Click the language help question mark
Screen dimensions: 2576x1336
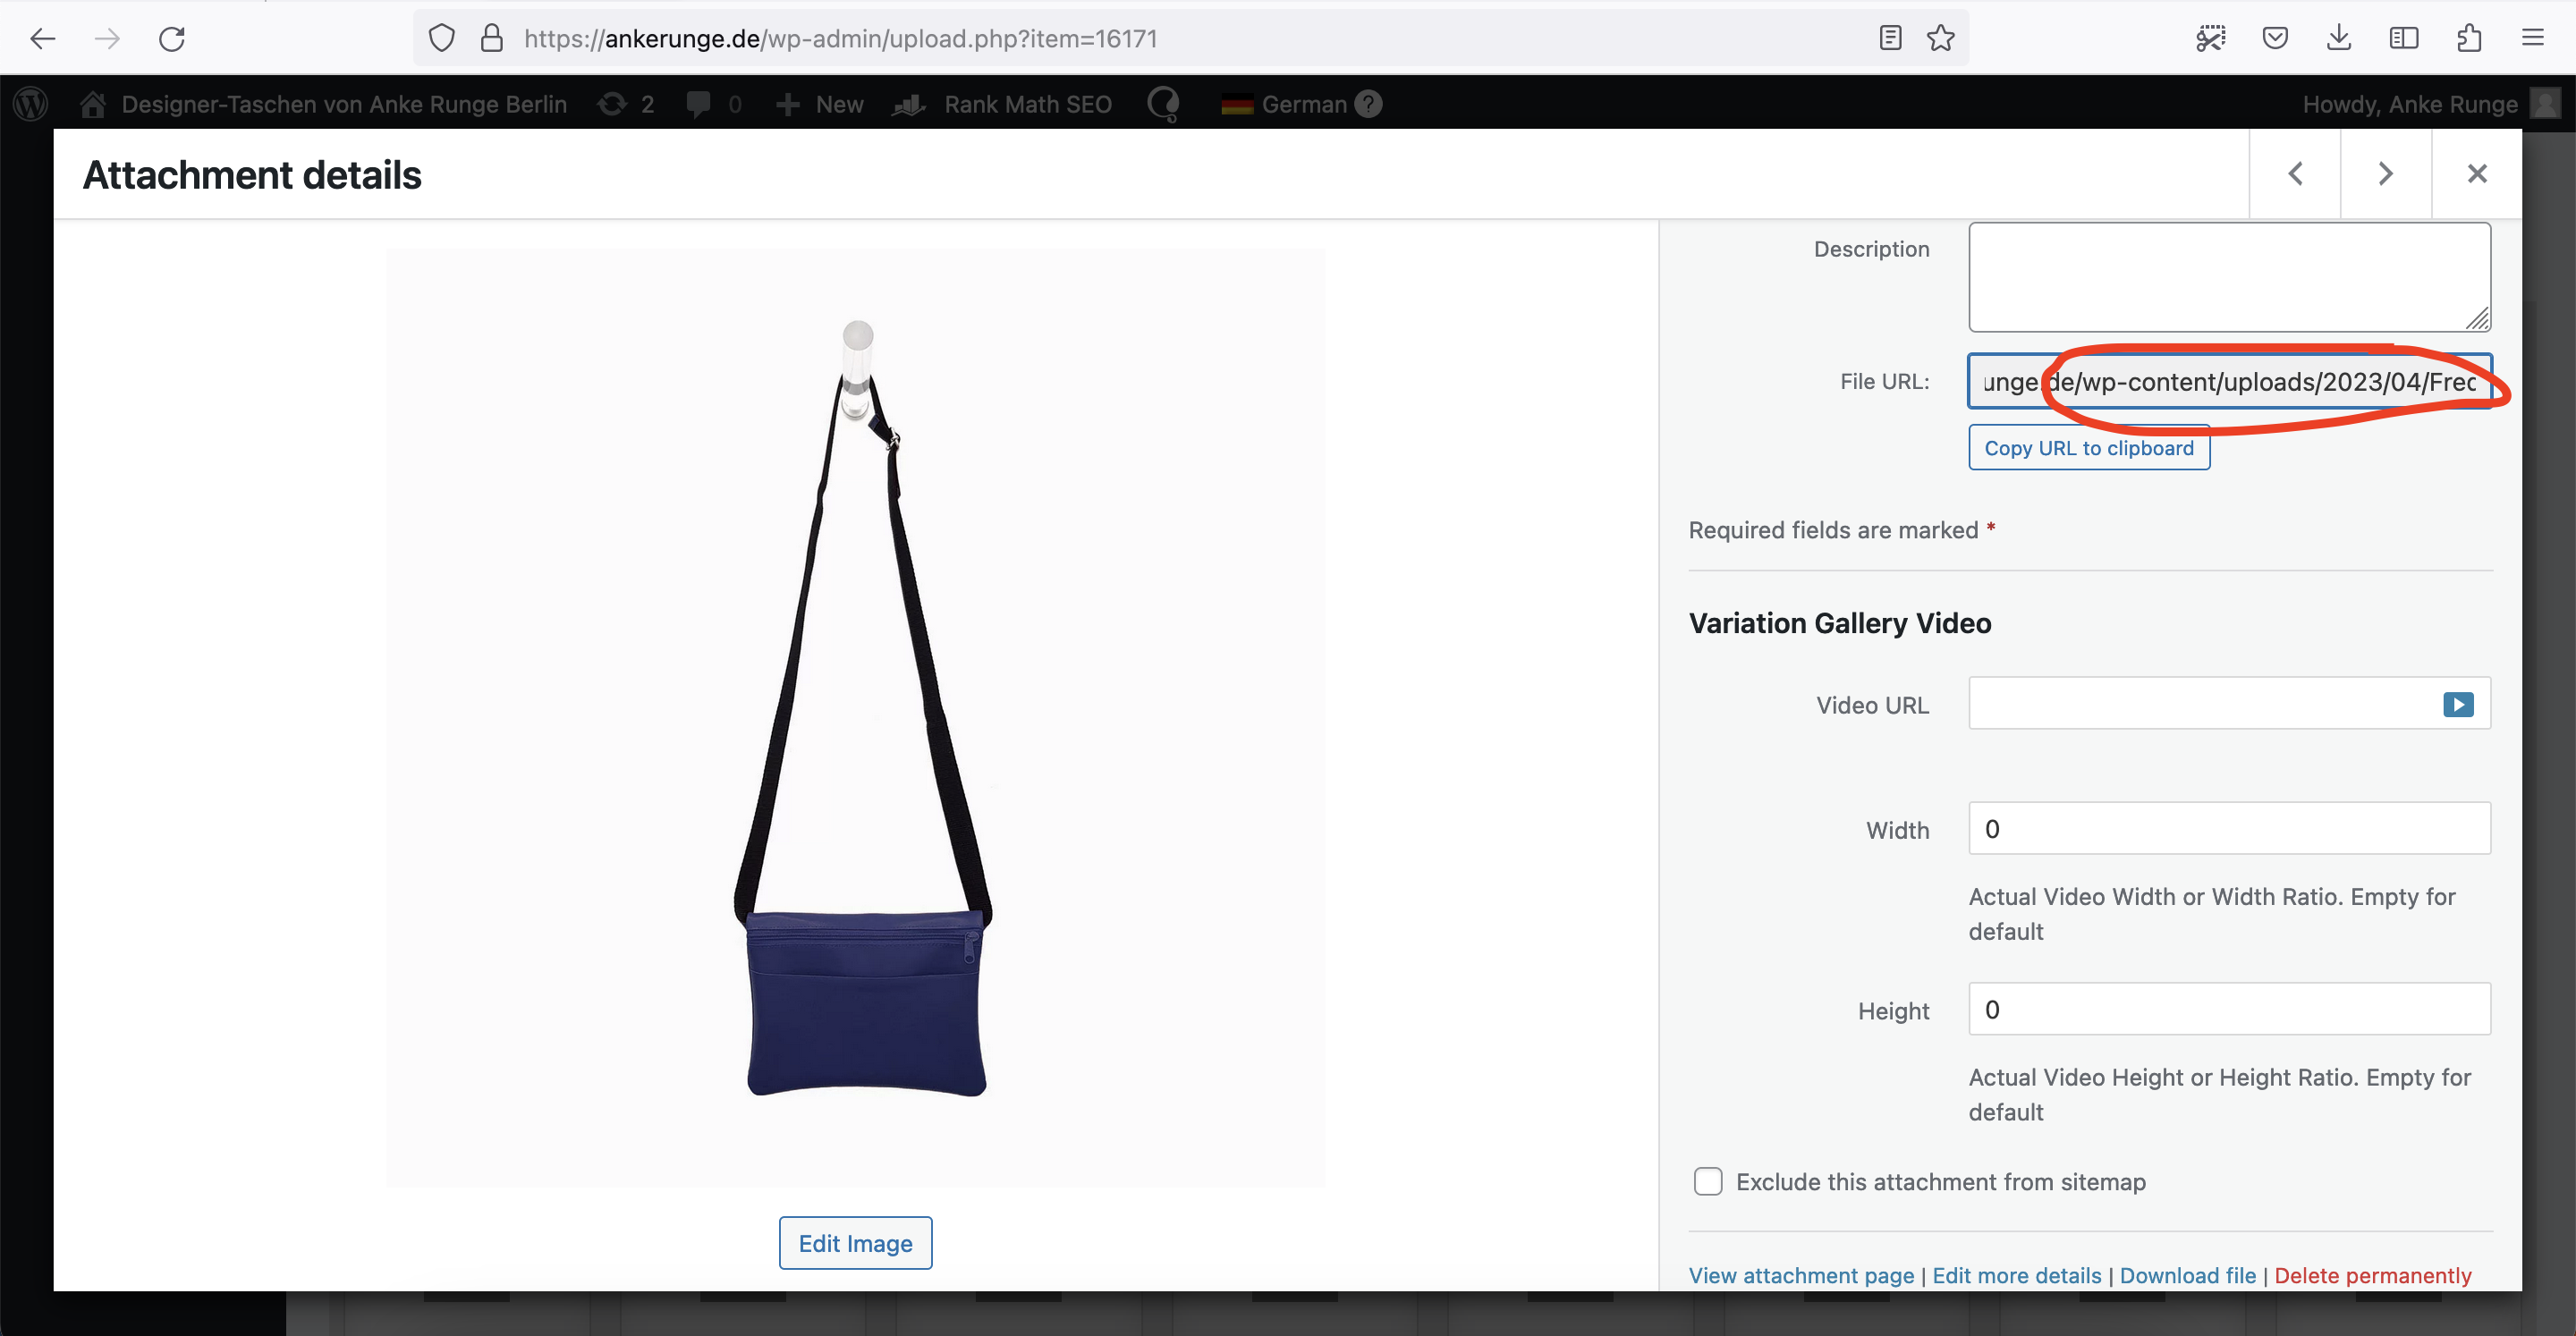click(1369, 104)
